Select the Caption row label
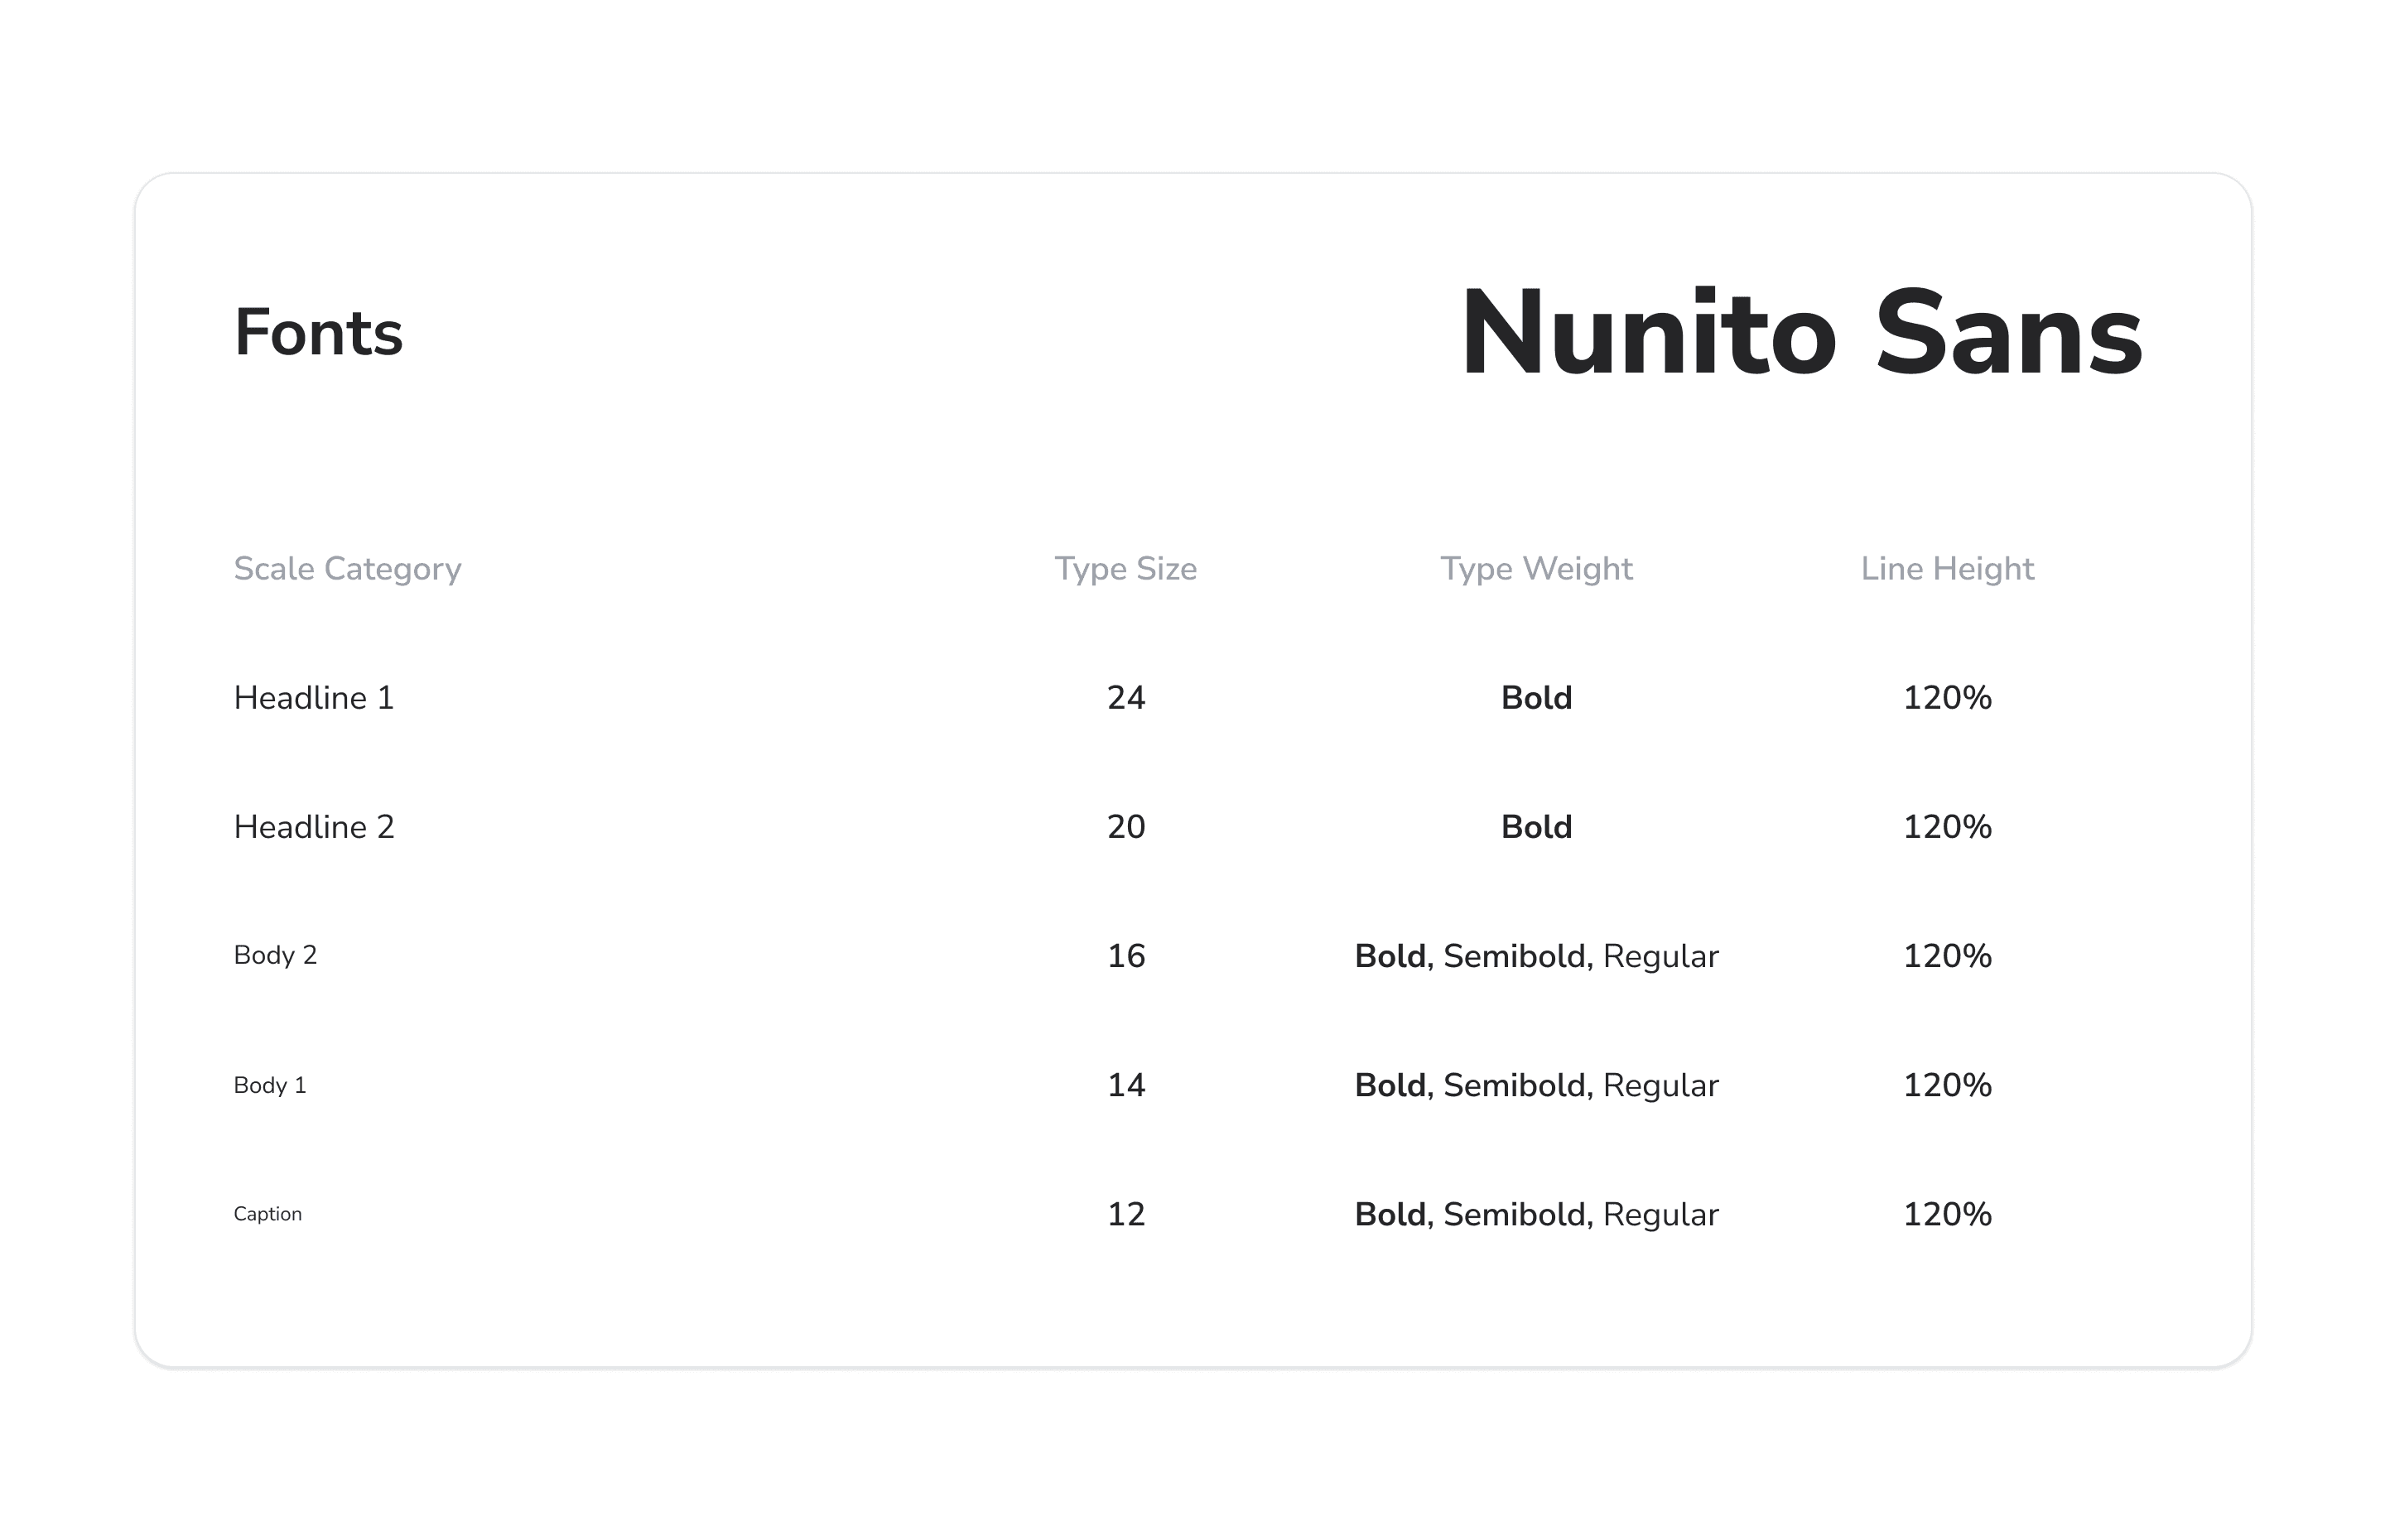This screenshot has height=1540, width=2385. pos(267,1214)
